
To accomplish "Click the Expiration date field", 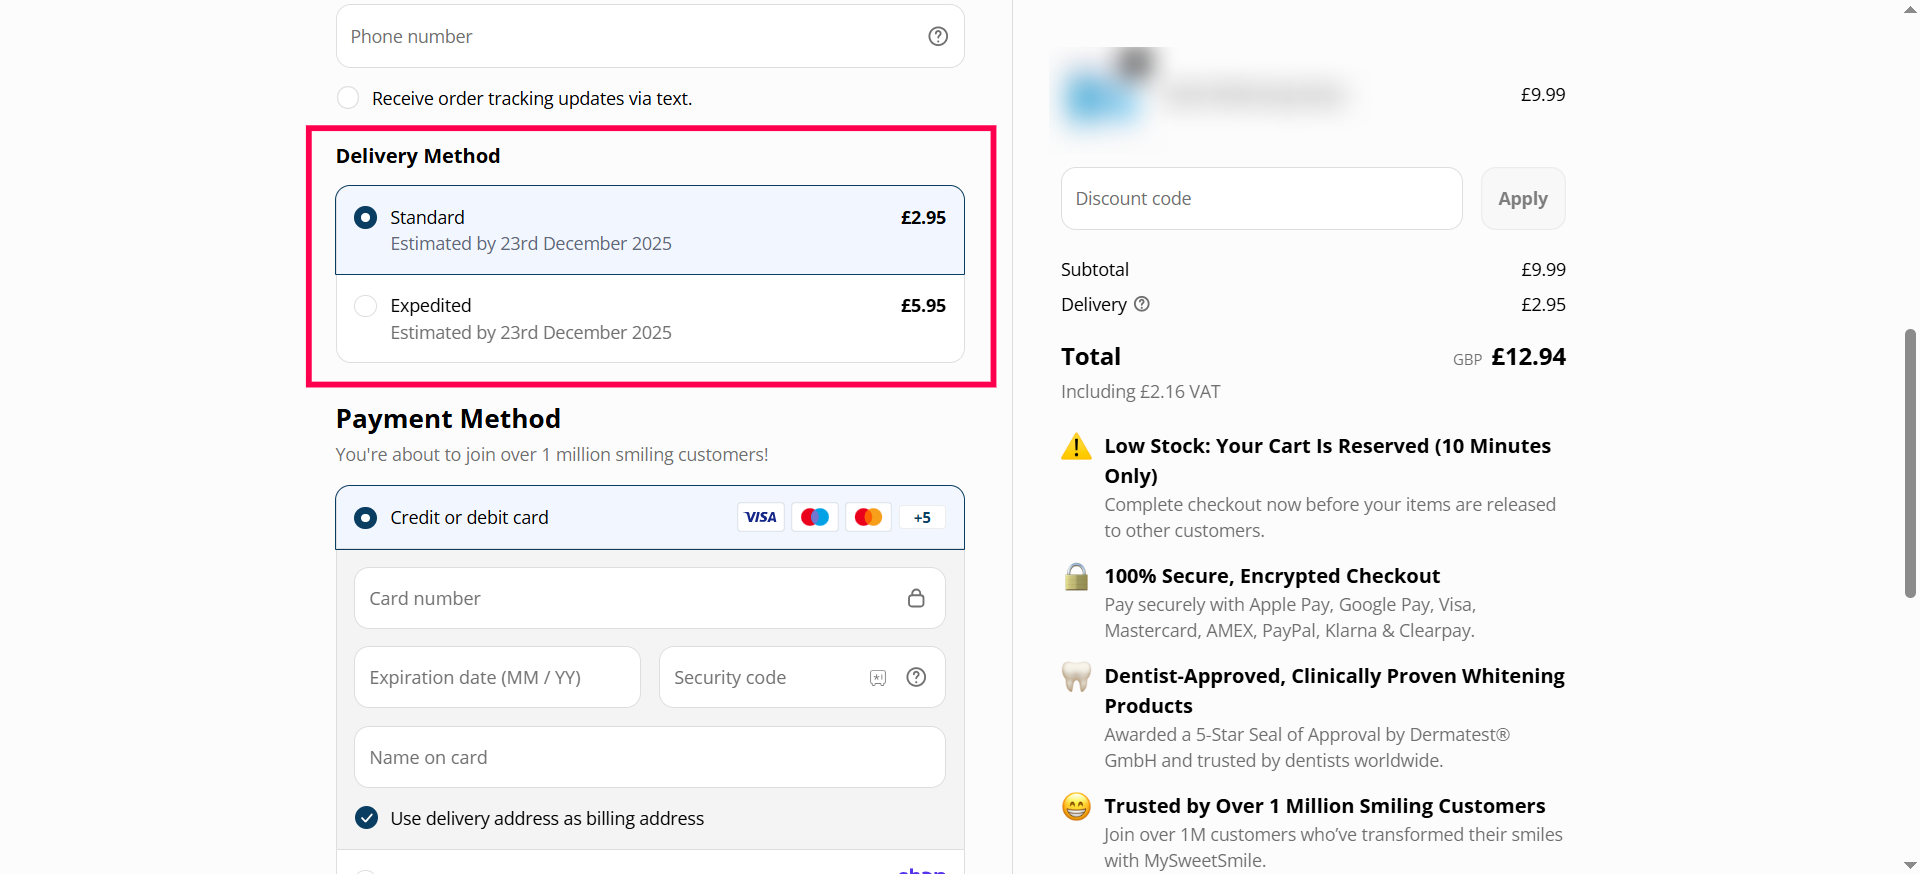I will pos(497,677).
